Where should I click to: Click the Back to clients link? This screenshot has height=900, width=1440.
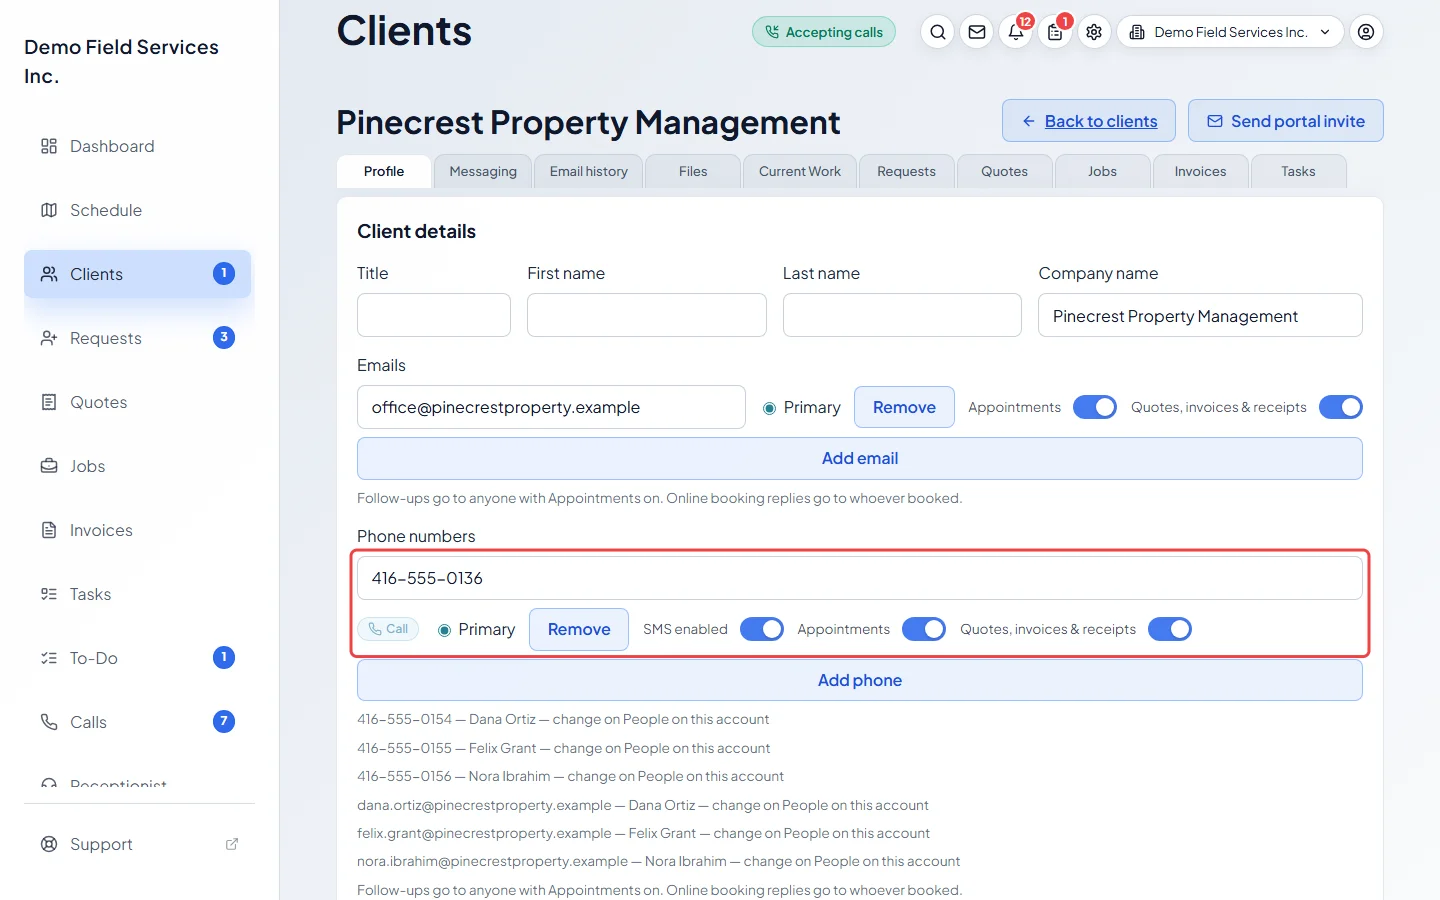point(1089,121)
